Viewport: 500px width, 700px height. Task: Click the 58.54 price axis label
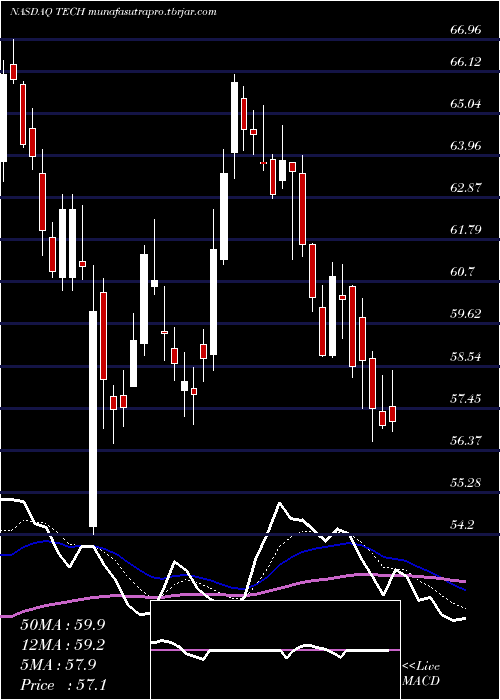pos(466,357)
